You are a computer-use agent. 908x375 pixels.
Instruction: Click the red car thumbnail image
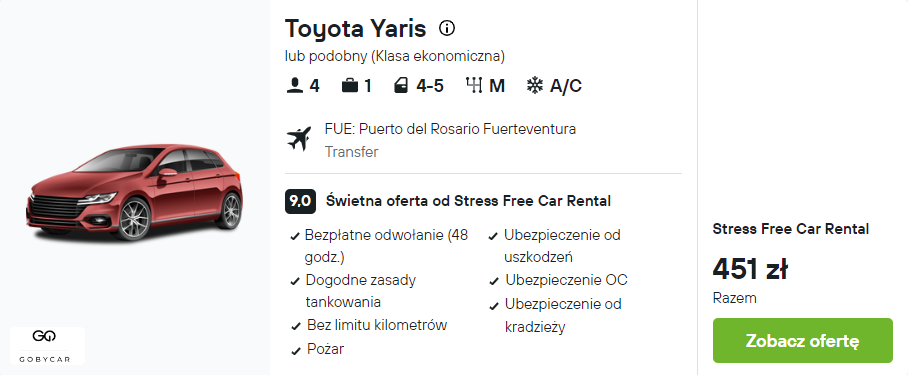point(134,191)
